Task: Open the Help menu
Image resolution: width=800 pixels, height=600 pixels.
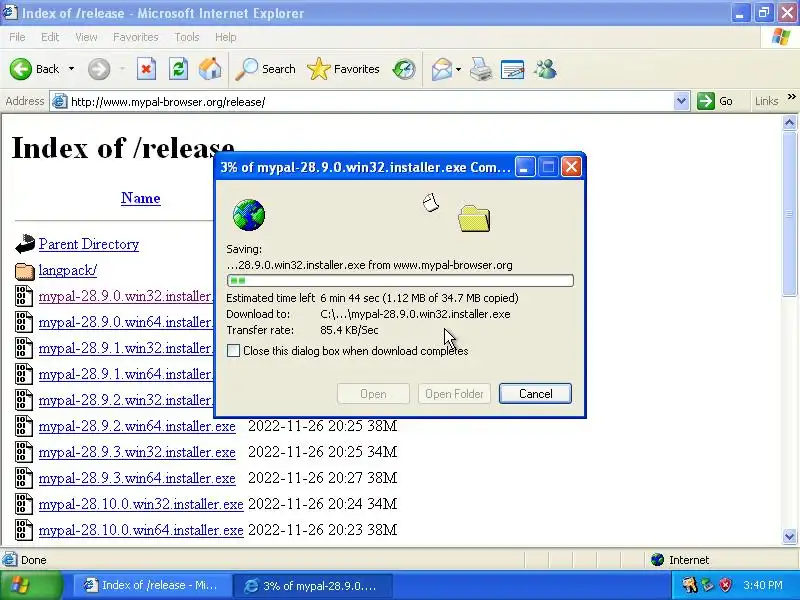Action: [226, 37]
